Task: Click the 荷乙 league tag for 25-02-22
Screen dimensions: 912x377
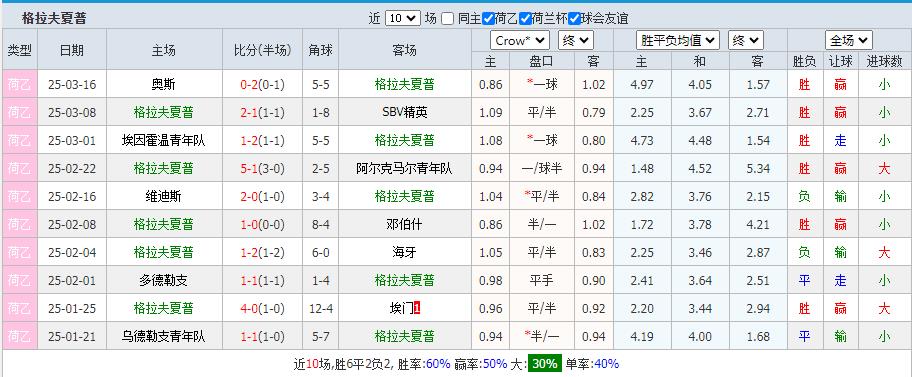Action: pyautogui.click(x=20, y=168)
